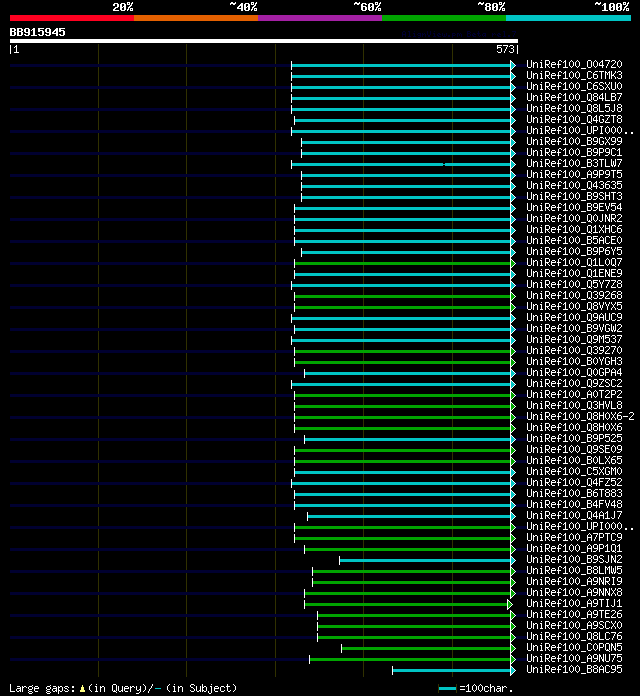Image resolution: width=640 pixels, height=696 pixels.
Task: Select label UniRef100_Q8H0X6-2
Action: coord(580,416)
